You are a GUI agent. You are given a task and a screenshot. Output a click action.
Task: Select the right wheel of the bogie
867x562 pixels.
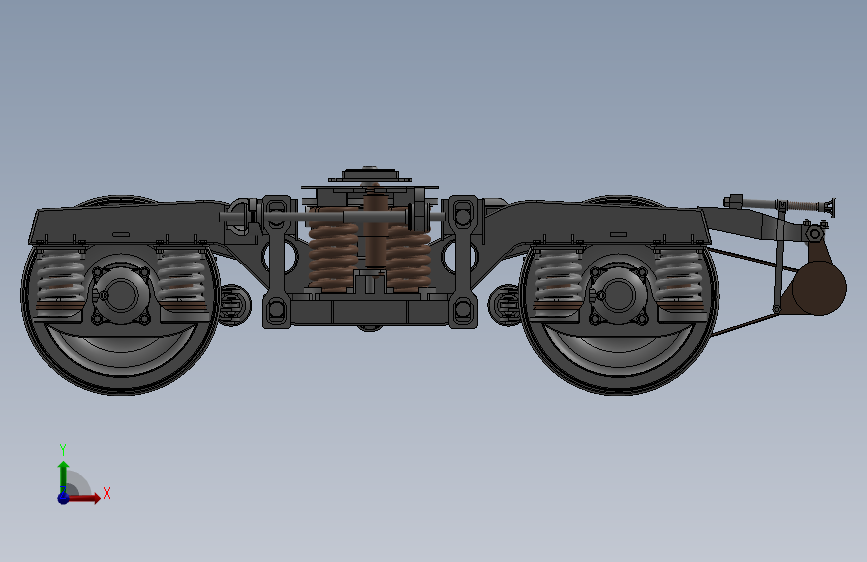point(619,295)
